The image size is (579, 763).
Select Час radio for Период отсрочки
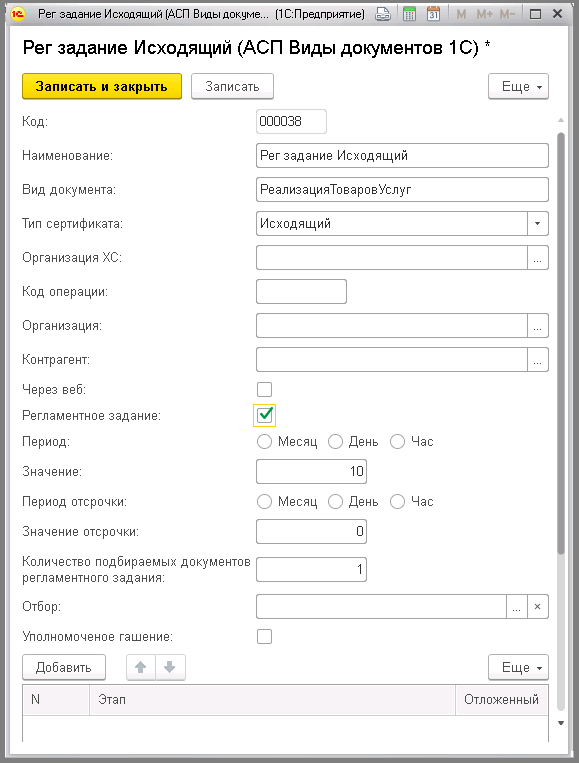click(398, 502)
